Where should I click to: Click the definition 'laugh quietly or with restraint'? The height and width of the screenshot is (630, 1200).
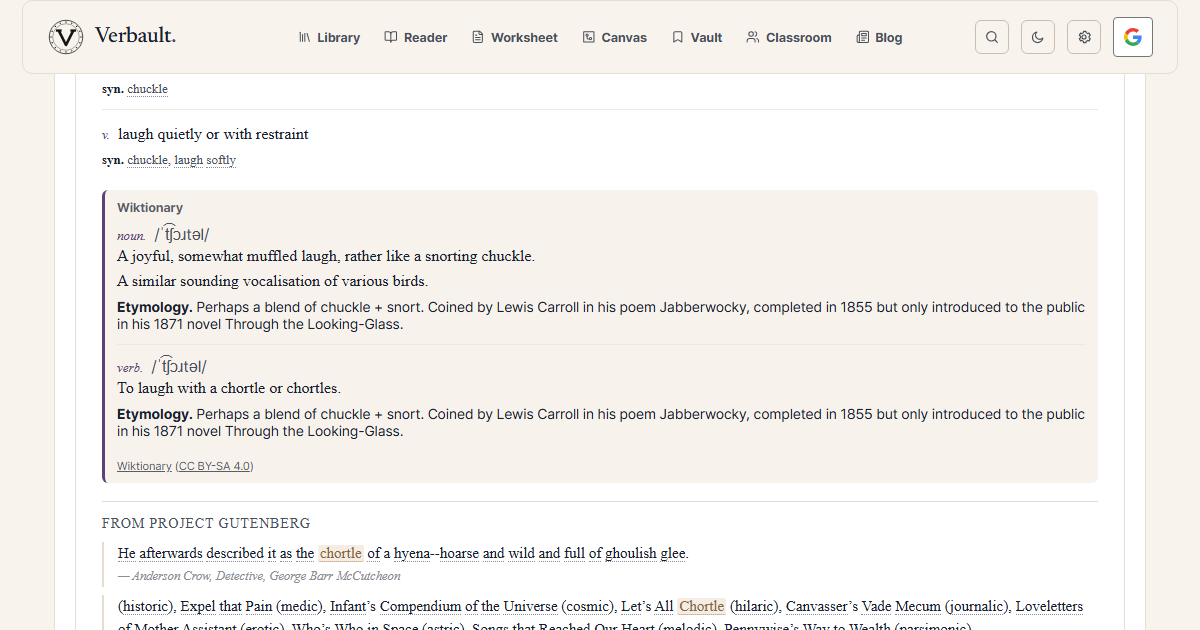(213, 134)
